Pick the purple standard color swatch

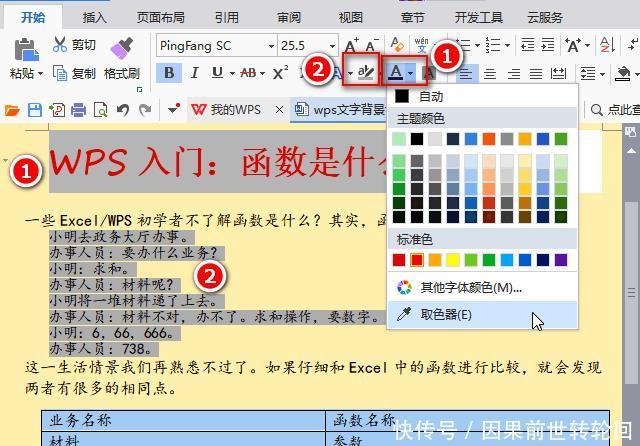(x=561, y=260)
